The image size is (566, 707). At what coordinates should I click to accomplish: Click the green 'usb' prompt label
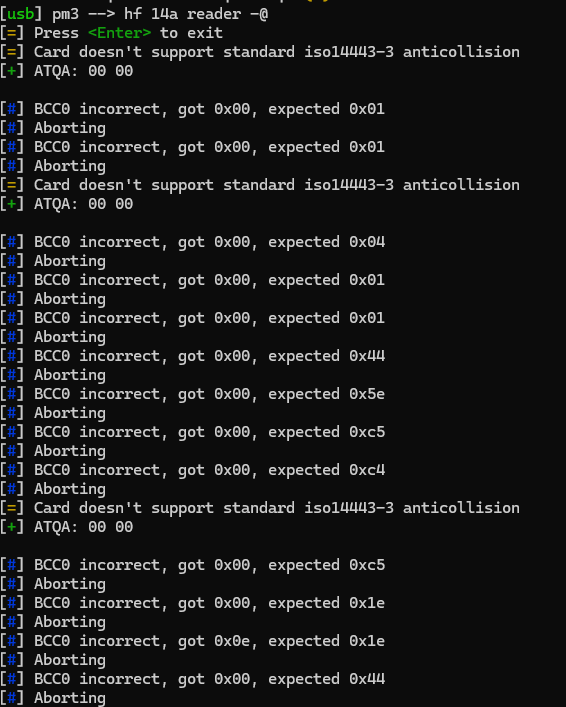(x=21, y=14)
